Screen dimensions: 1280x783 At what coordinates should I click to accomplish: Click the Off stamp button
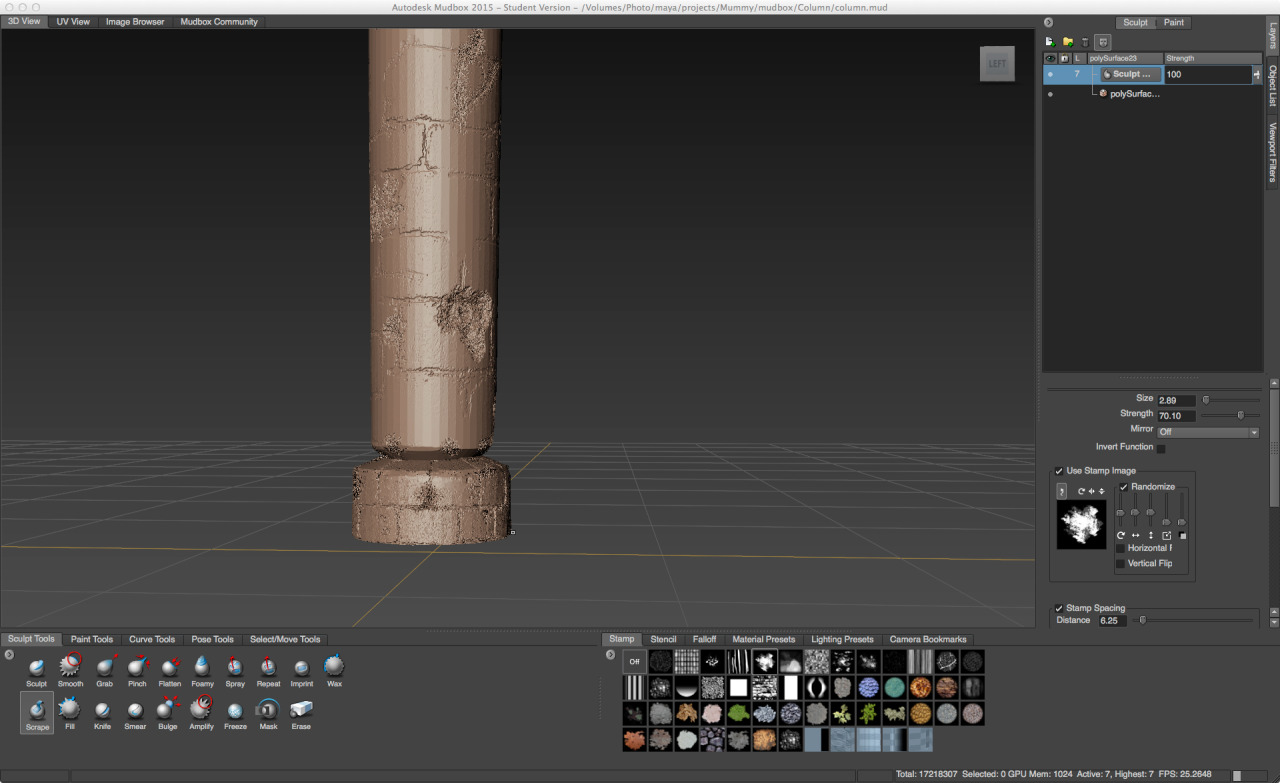[x=634, y=661]
